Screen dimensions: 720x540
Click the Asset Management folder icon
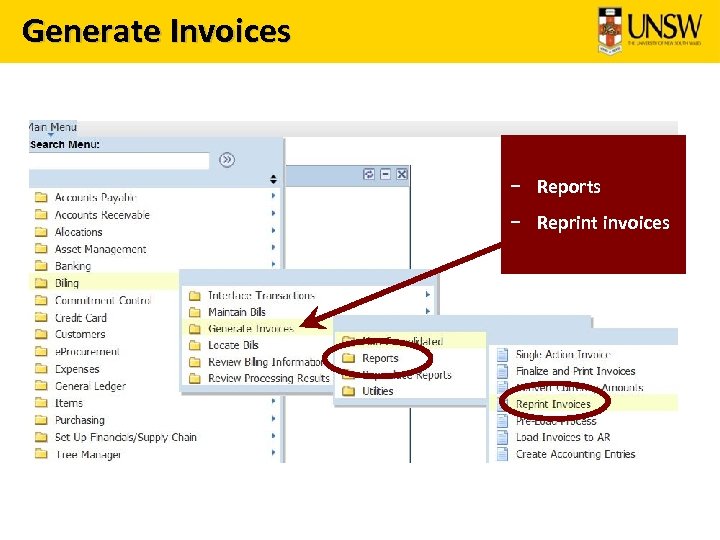point(41,249)
